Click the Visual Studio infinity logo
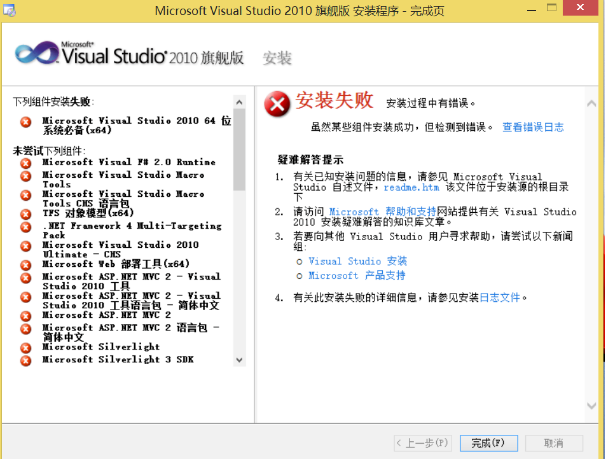The height and width of the screenshot is (459, 605). pos(37,54)
